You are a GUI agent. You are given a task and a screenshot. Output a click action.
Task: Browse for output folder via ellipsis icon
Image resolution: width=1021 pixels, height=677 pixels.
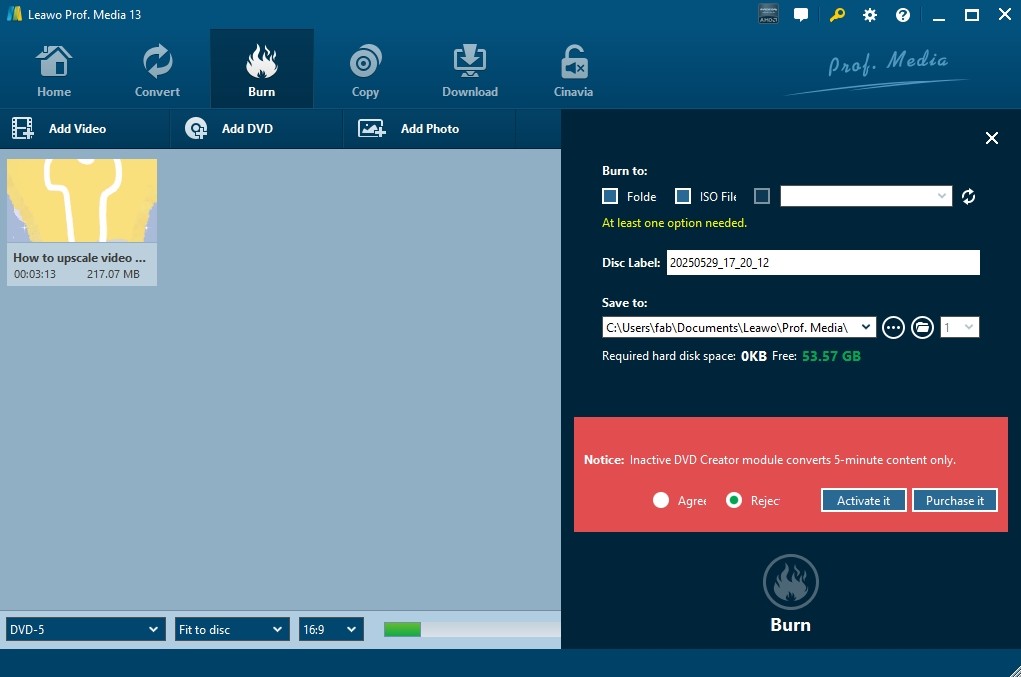click(x=893, y=327)
